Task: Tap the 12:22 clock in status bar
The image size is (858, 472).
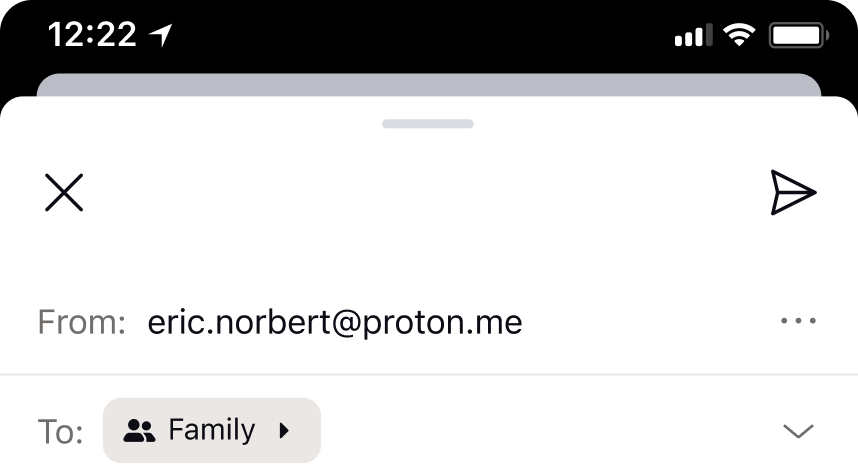Action: 92,35
